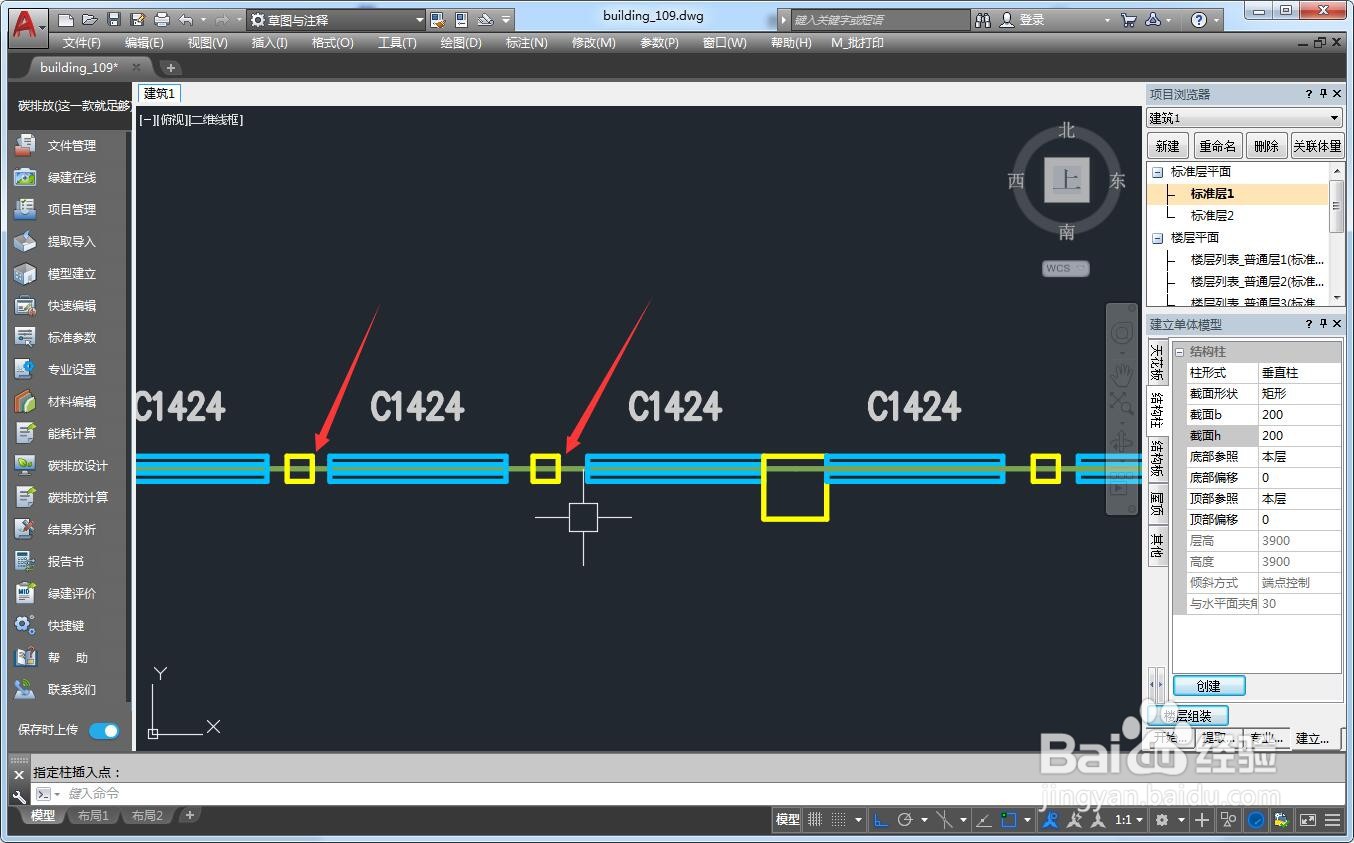
Task: Open 报告书 in the sidebar
Action: pyautogui.click(x=66, y=562)
